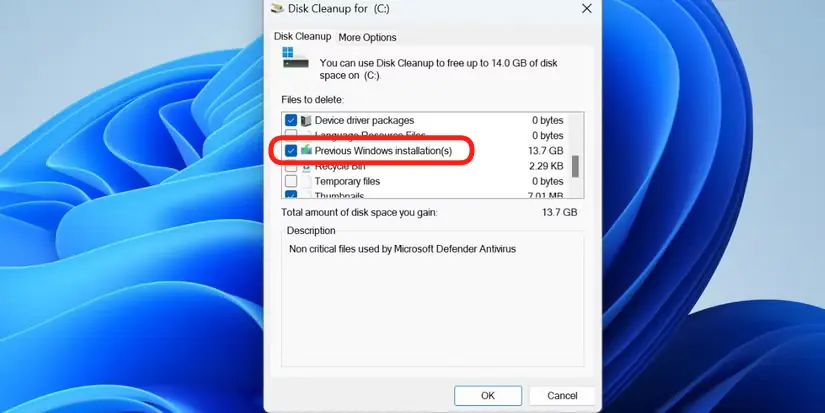This screenshot has height=413, width=825.
Task: Click the C: drive icon
Action: [295, 57]
